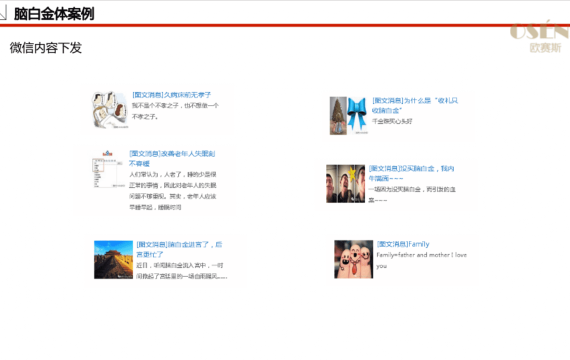Viewport: 570px width, 360px height.
Task: Select the 'Family=father and mother I love you' text
Action: 421,260
